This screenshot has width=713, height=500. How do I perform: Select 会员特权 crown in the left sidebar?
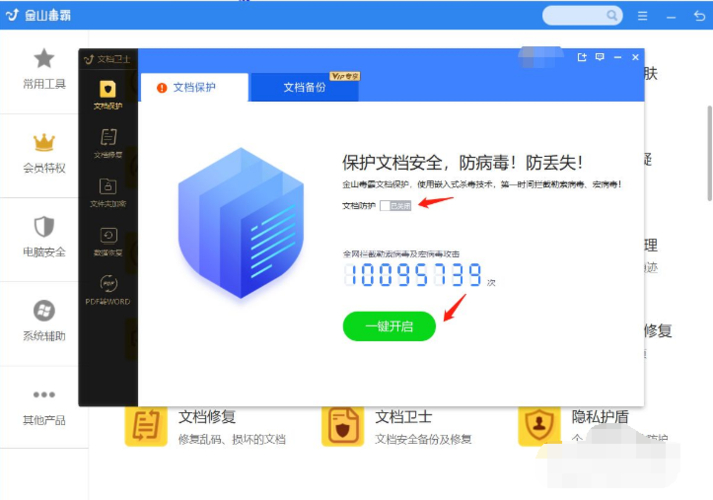(x=44, y=154)
